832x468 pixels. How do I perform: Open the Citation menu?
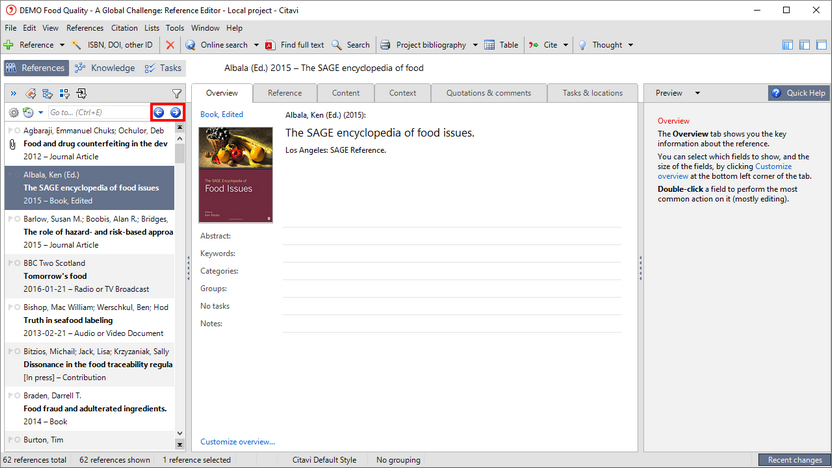[124, 28]
